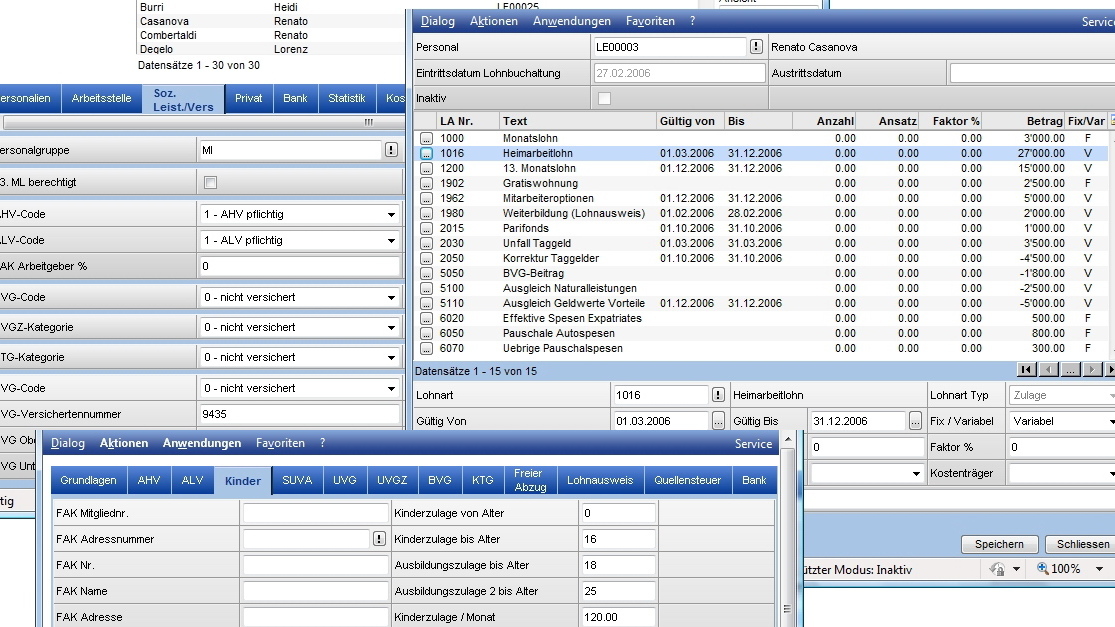Open the date picker for Gültig Von
This screenshot has width=1115, height=627.
coord(718,421)
